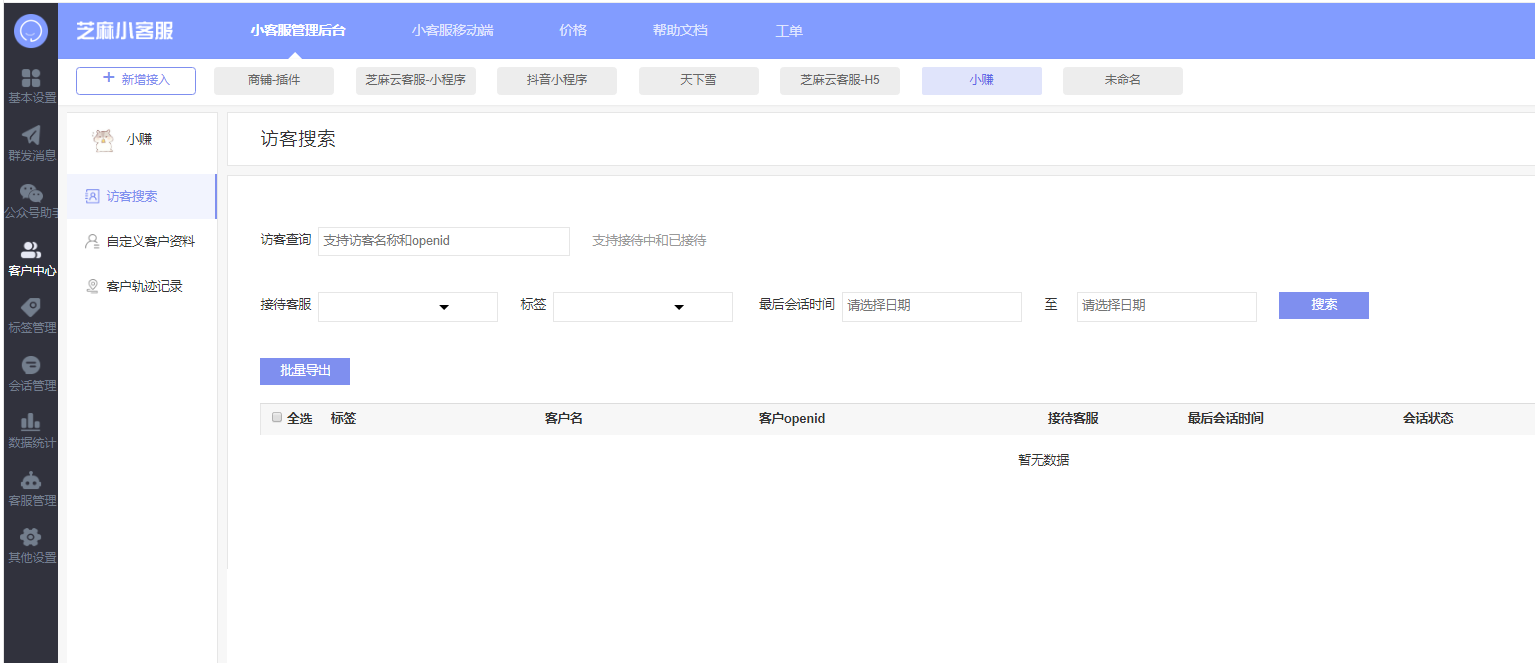This screenshot has height=663, width=1535.
Task: Select the 芝麻云客服-小程序 channel tab
Action: pos(416,81)
